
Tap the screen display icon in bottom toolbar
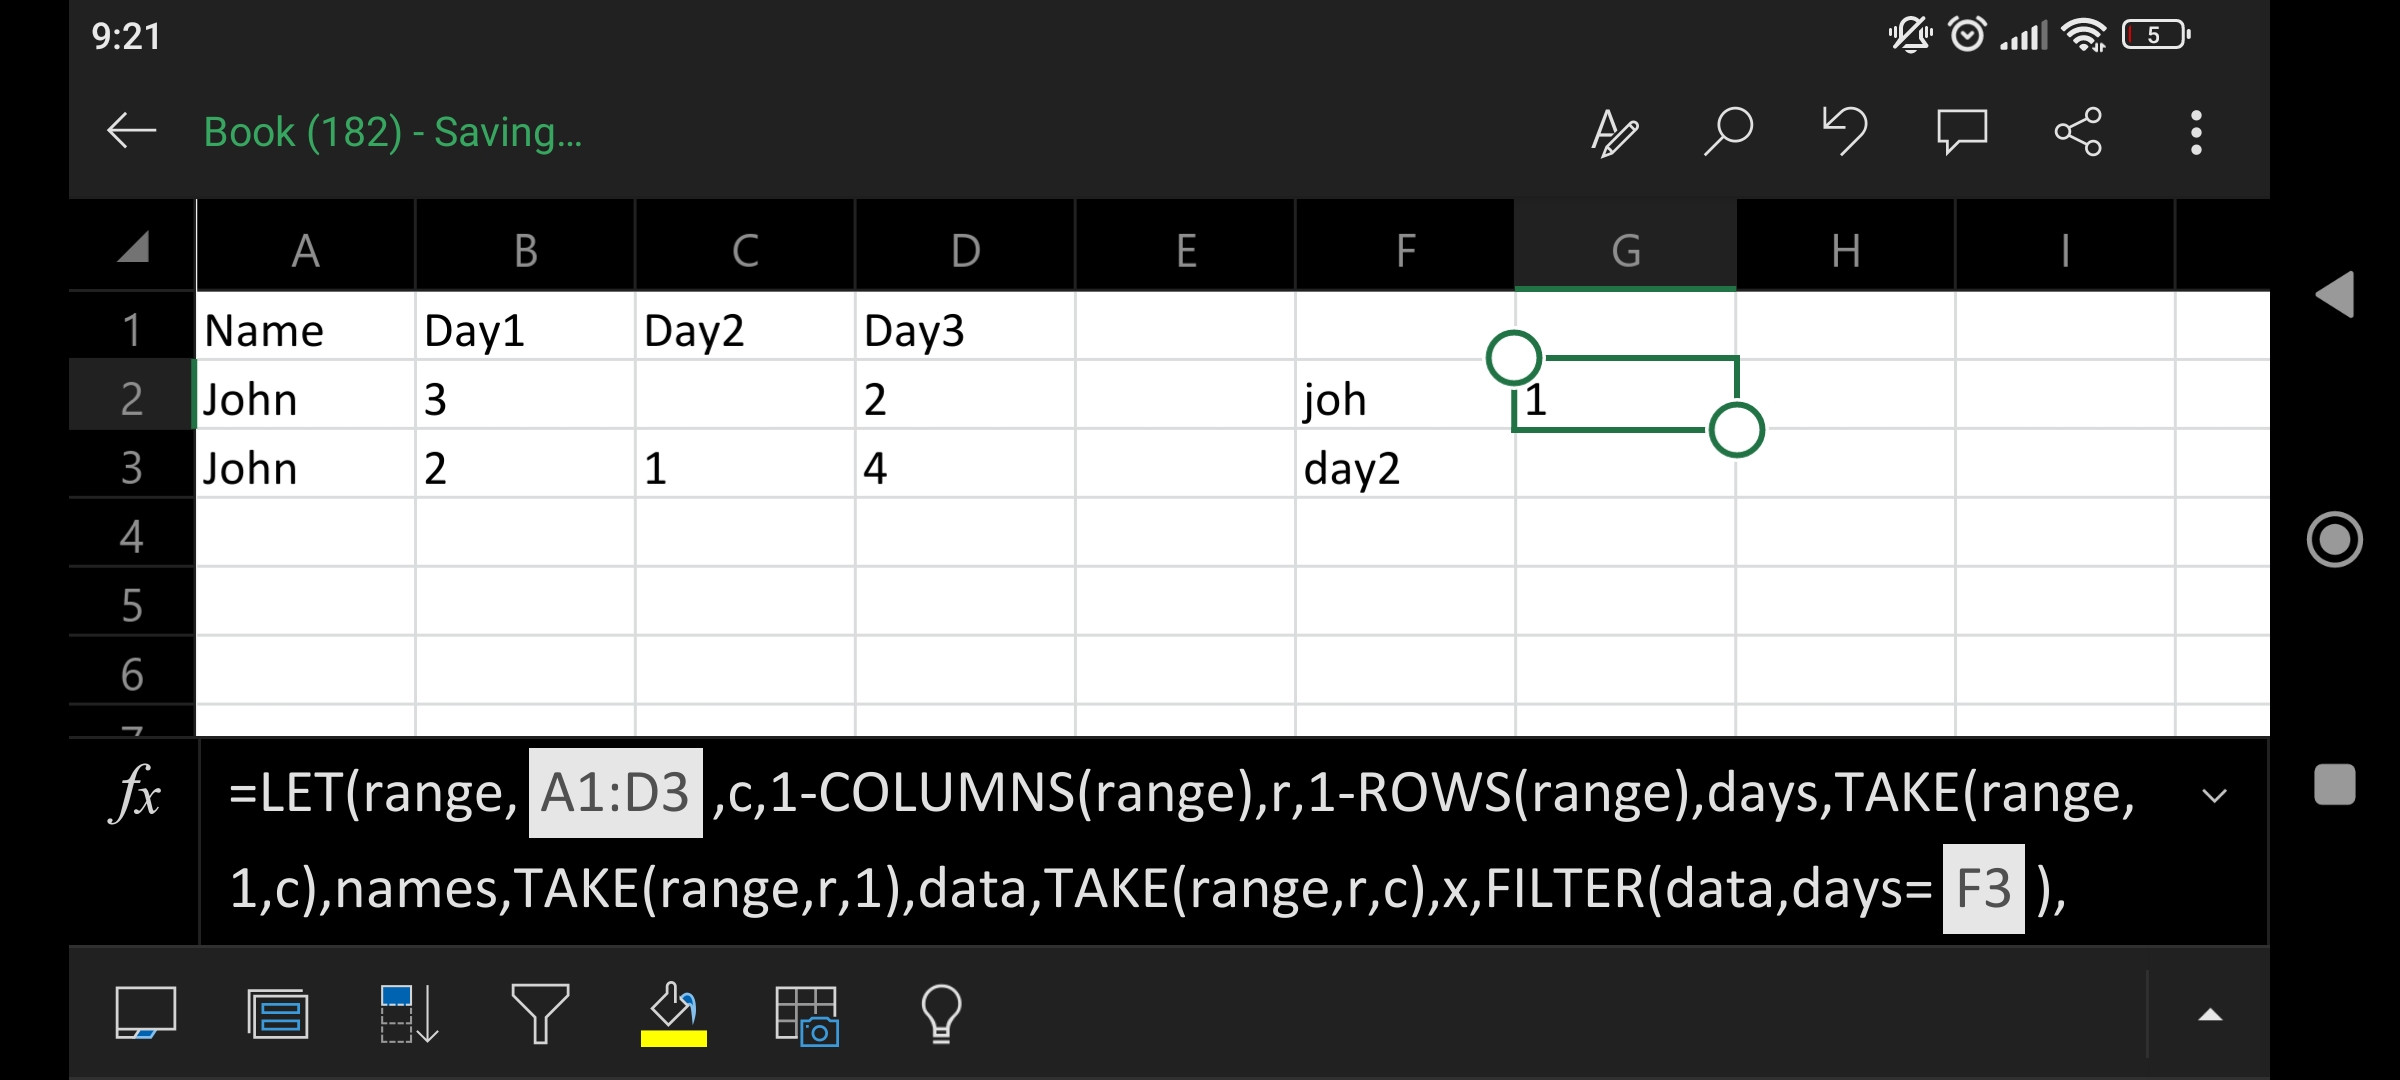coord(146,1014)
